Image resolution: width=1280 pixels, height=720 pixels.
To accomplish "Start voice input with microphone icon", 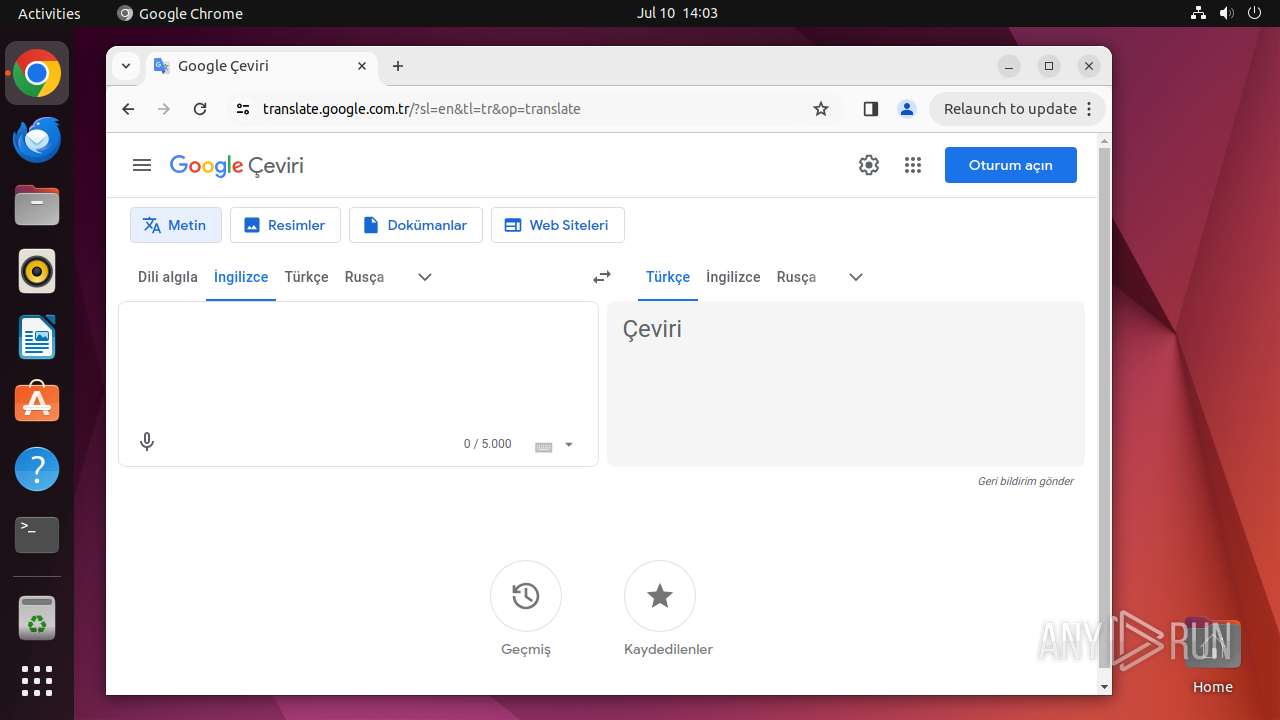I will (x=147, y=441).
